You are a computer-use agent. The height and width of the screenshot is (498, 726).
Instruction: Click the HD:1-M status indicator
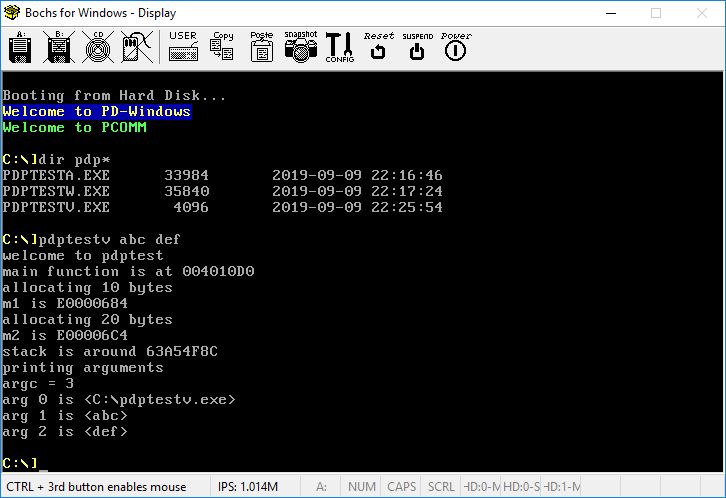(x=561, y=487)
